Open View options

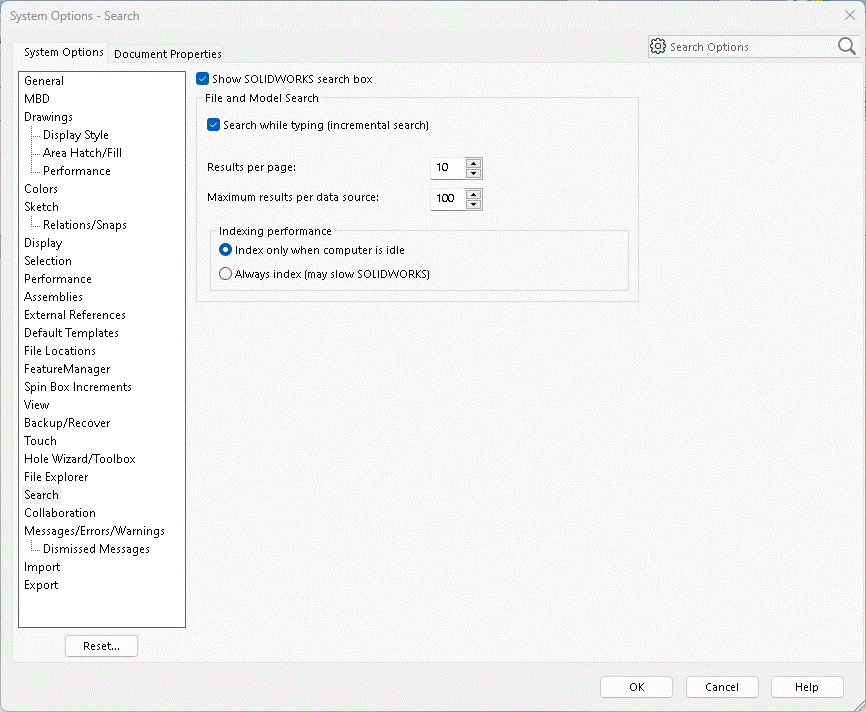(x=36, y=405)
